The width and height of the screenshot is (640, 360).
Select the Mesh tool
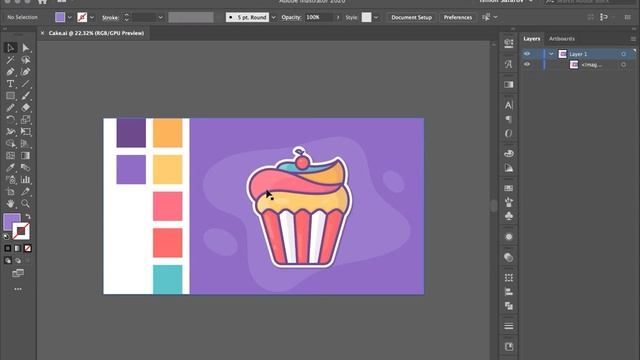point(10,156)
